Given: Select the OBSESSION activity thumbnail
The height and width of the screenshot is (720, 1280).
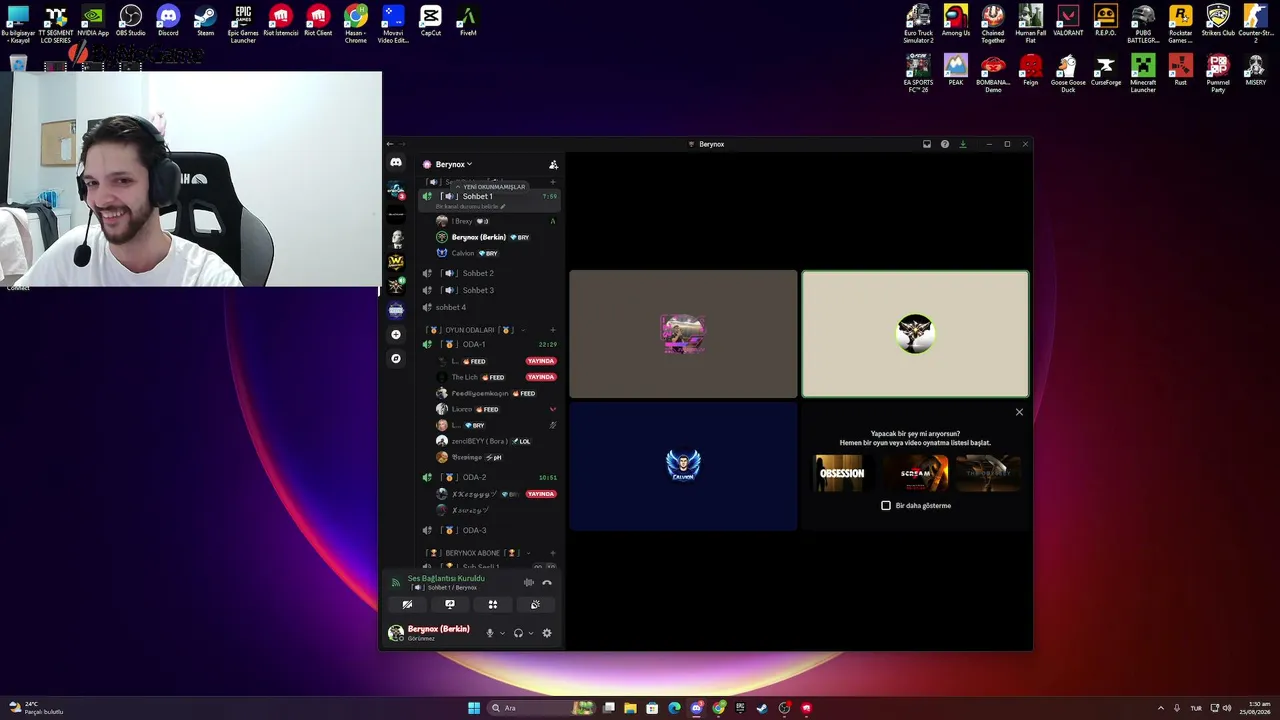Looking at the screenshot, I should tap(841, 473).
